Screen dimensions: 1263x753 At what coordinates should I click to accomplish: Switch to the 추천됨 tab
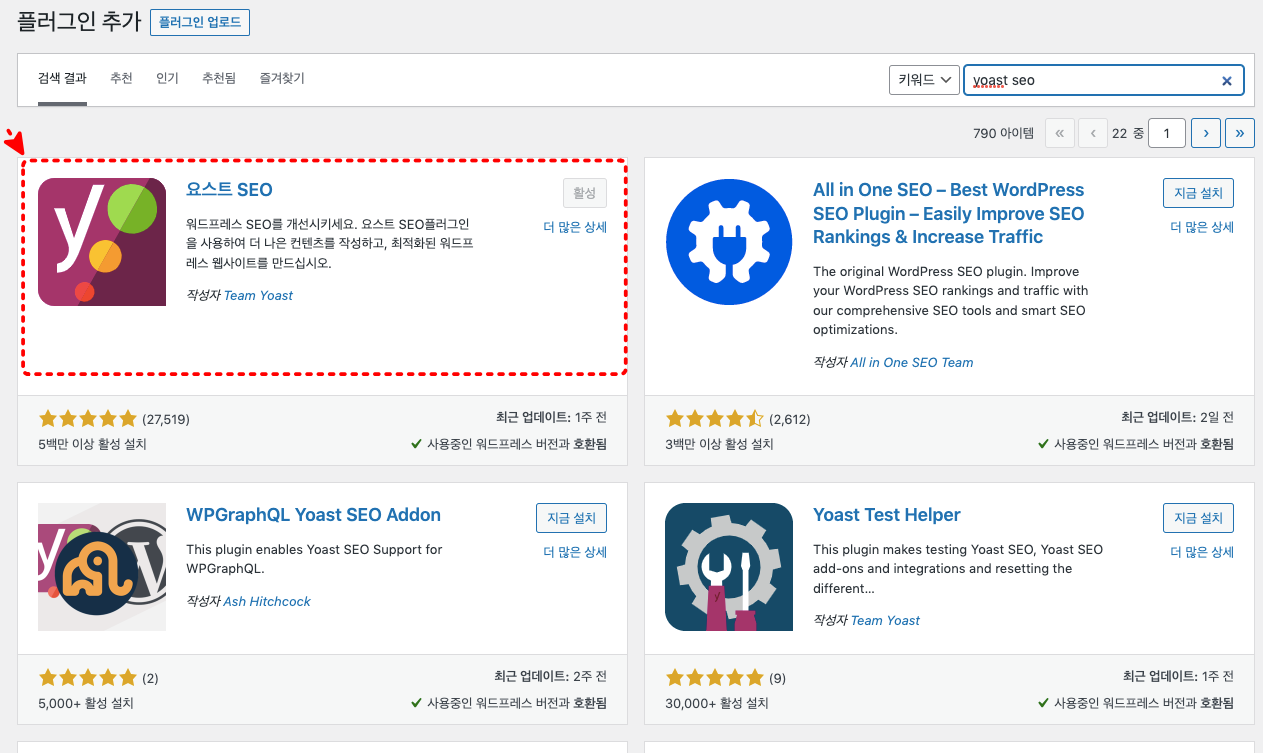tap(219, 78)
